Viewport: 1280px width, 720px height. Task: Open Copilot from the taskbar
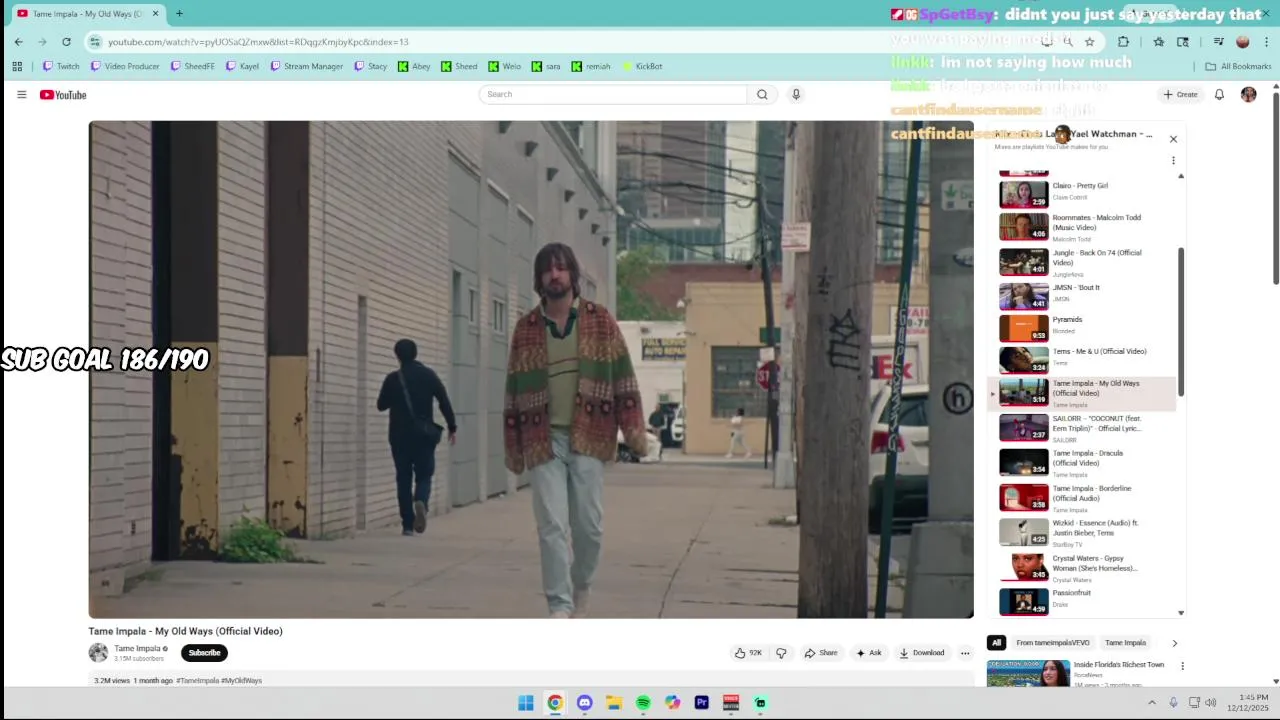tap(672, 703)
